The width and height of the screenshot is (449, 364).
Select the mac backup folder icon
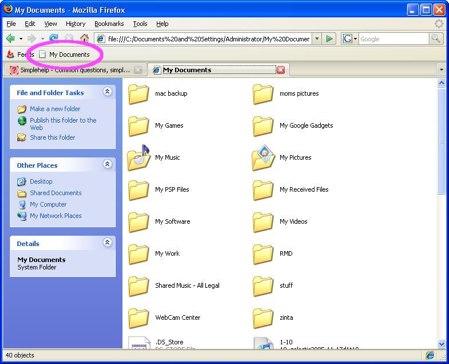coord(138,94)
